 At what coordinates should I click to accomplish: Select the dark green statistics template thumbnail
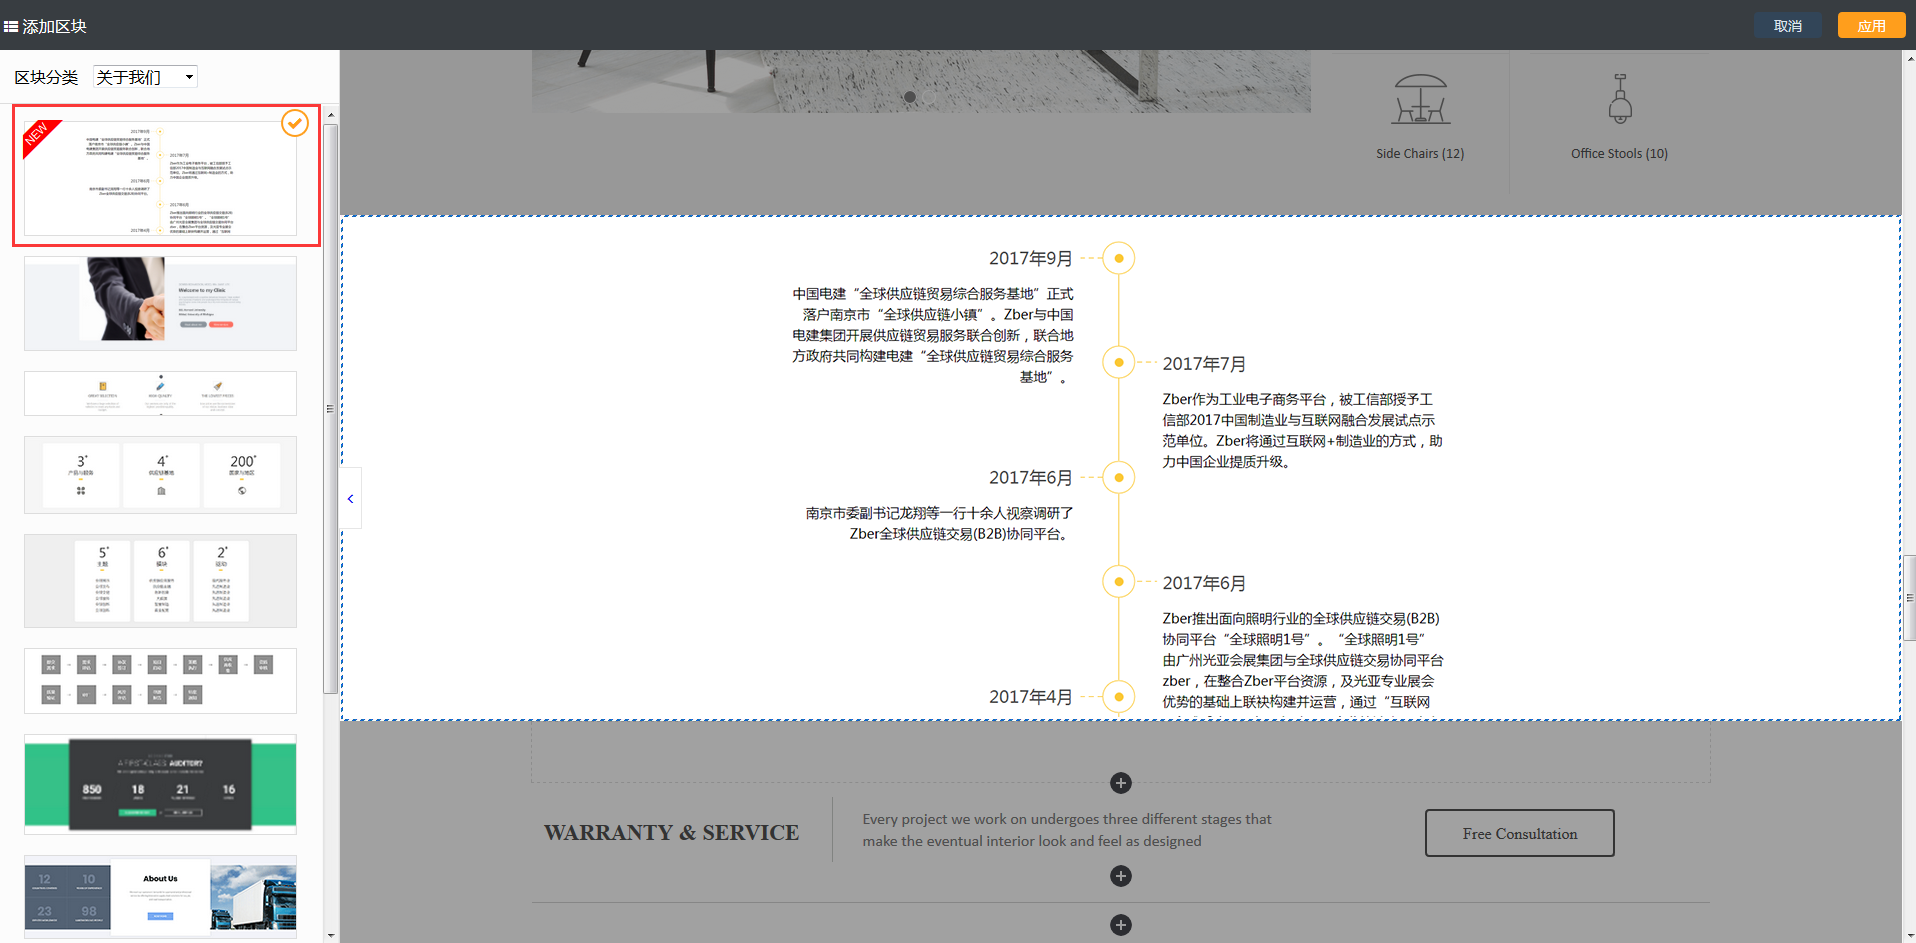pos(160,783)
